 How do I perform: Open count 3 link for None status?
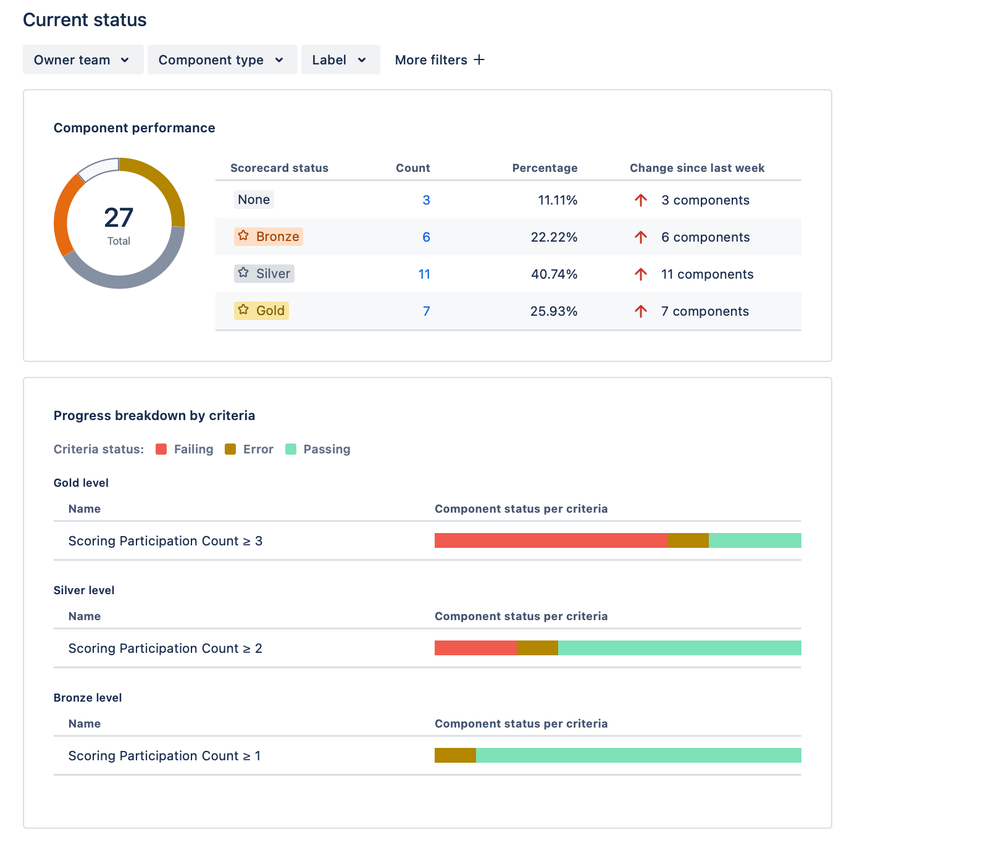pos(426,200)
